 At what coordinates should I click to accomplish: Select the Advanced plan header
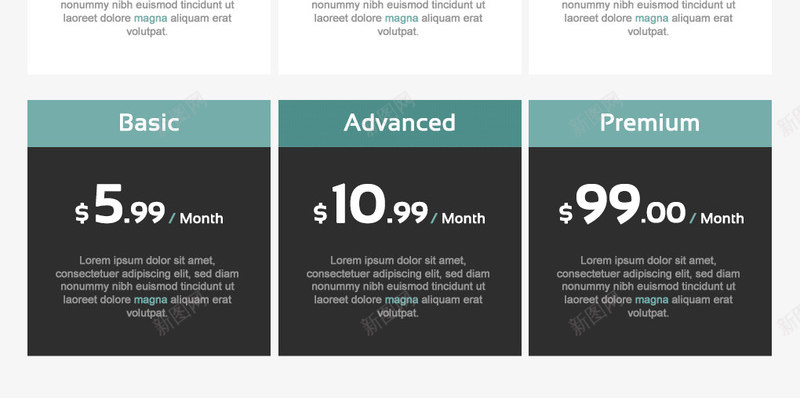[399, 123]
